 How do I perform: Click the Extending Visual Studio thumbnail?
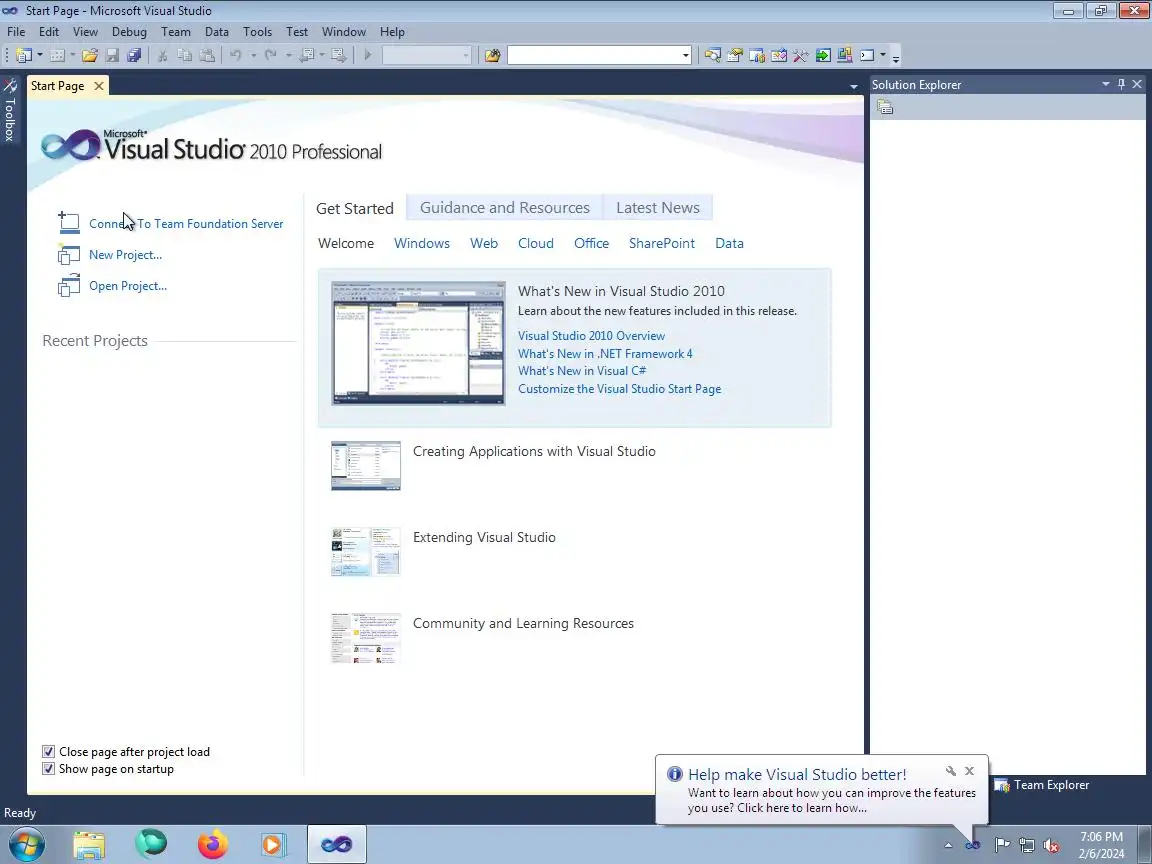tap(366, 552)
